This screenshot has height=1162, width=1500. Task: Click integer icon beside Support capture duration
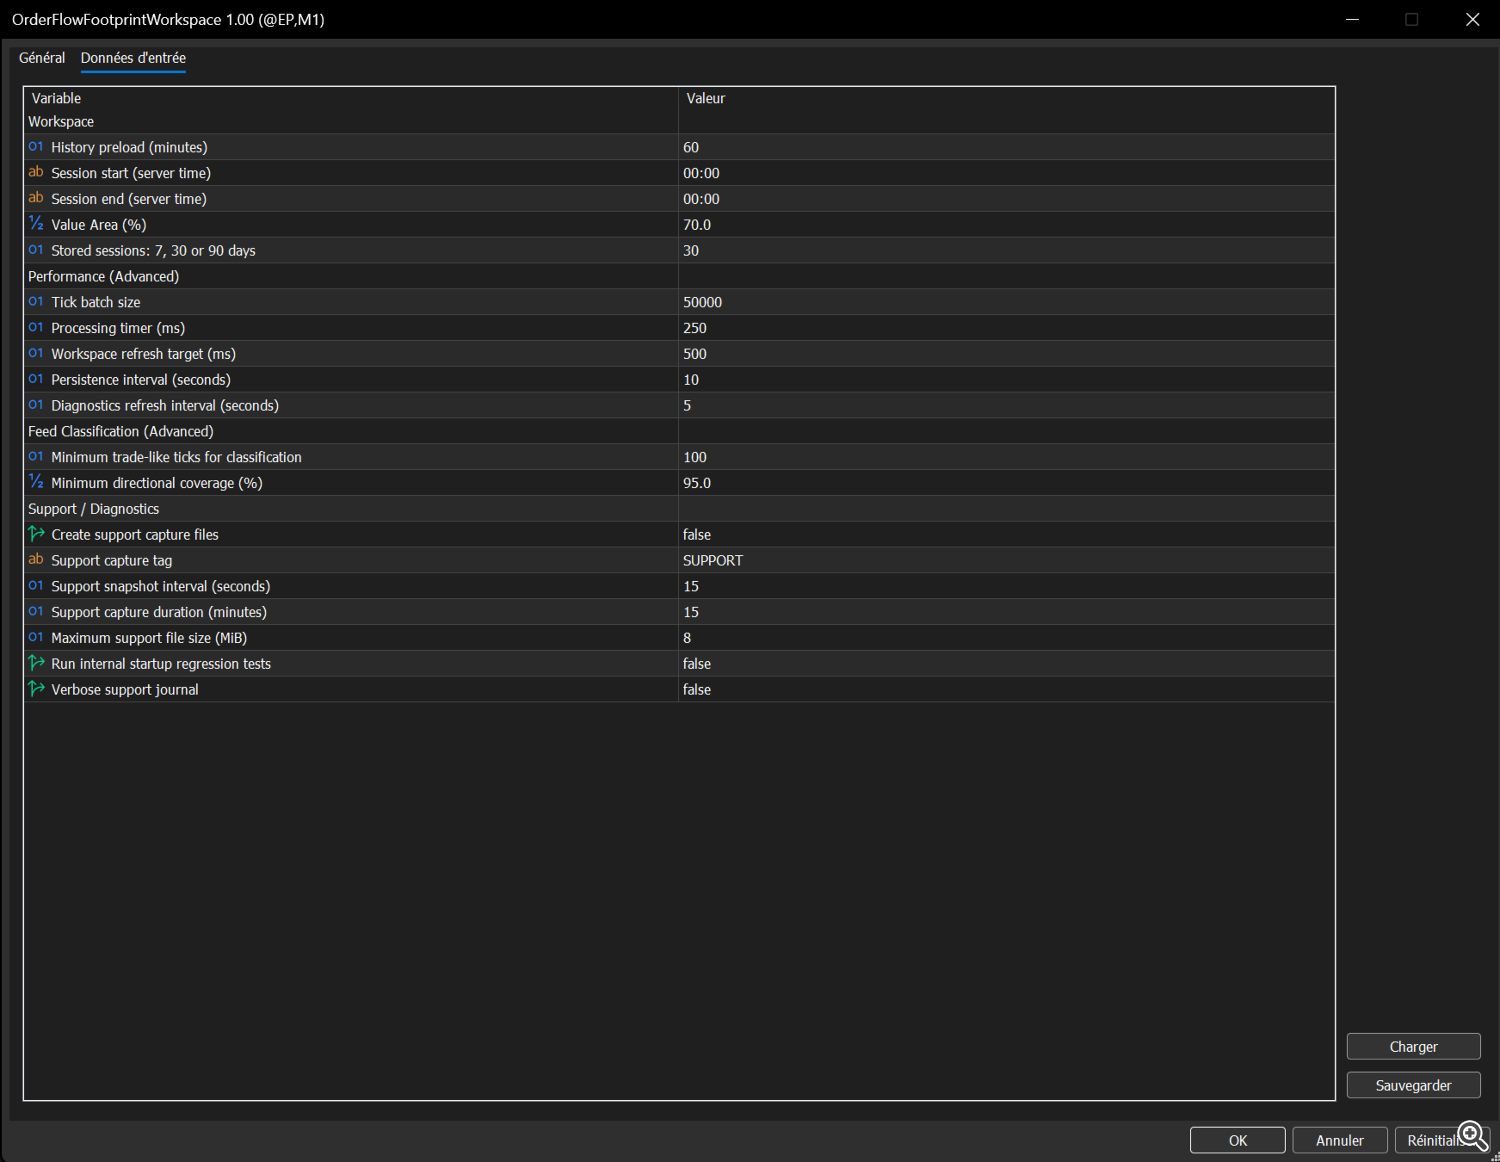pyautogui.click(x=36, y=612)
